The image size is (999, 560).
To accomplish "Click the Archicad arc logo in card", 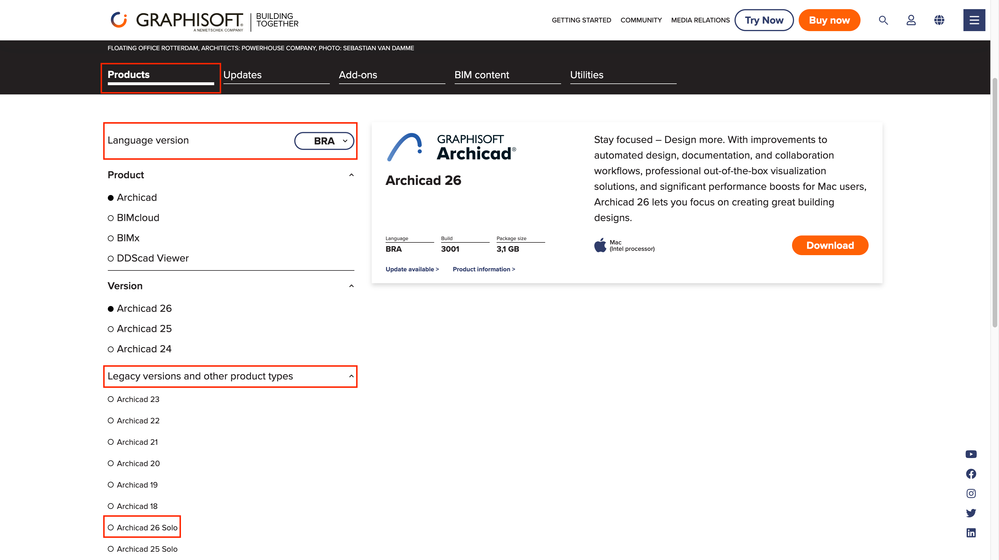I will (x=405, y=147).
